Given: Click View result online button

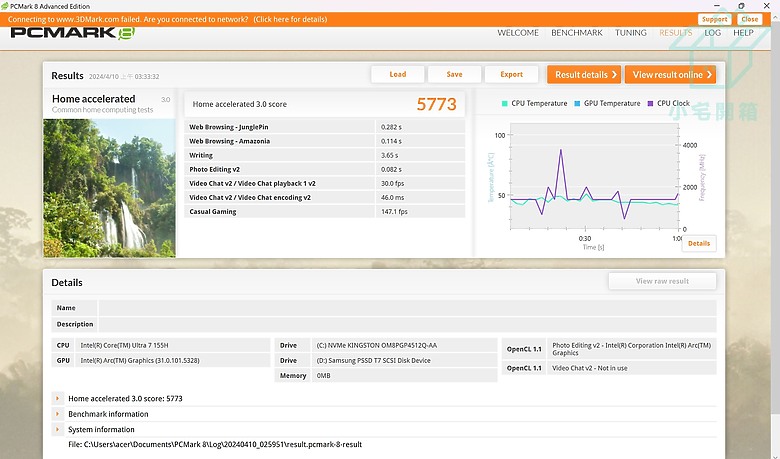Looking at the screenshot, I should coord(671,75).
